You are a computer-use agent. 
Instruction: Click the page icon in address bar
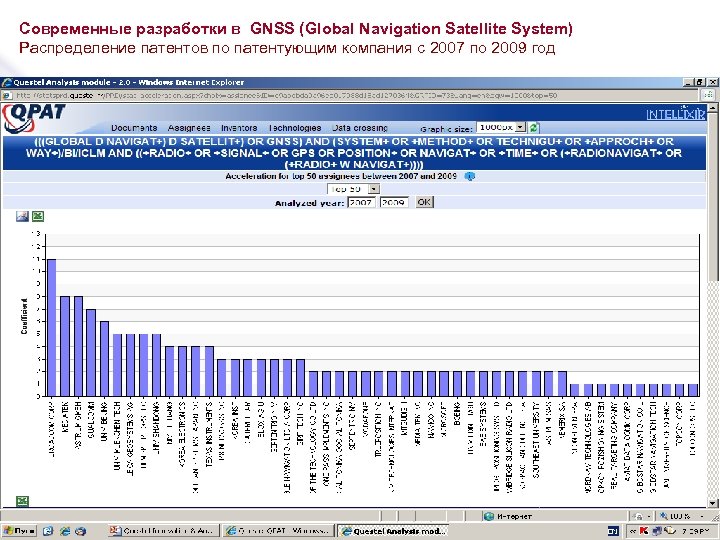tap(7, 96)
